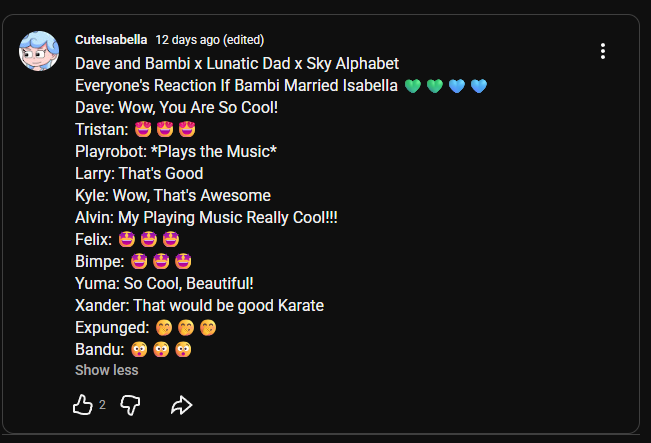
Task: Click last star-eyes emoji on Felix's line
Action: pyautogui.click(x=170, y=239)
